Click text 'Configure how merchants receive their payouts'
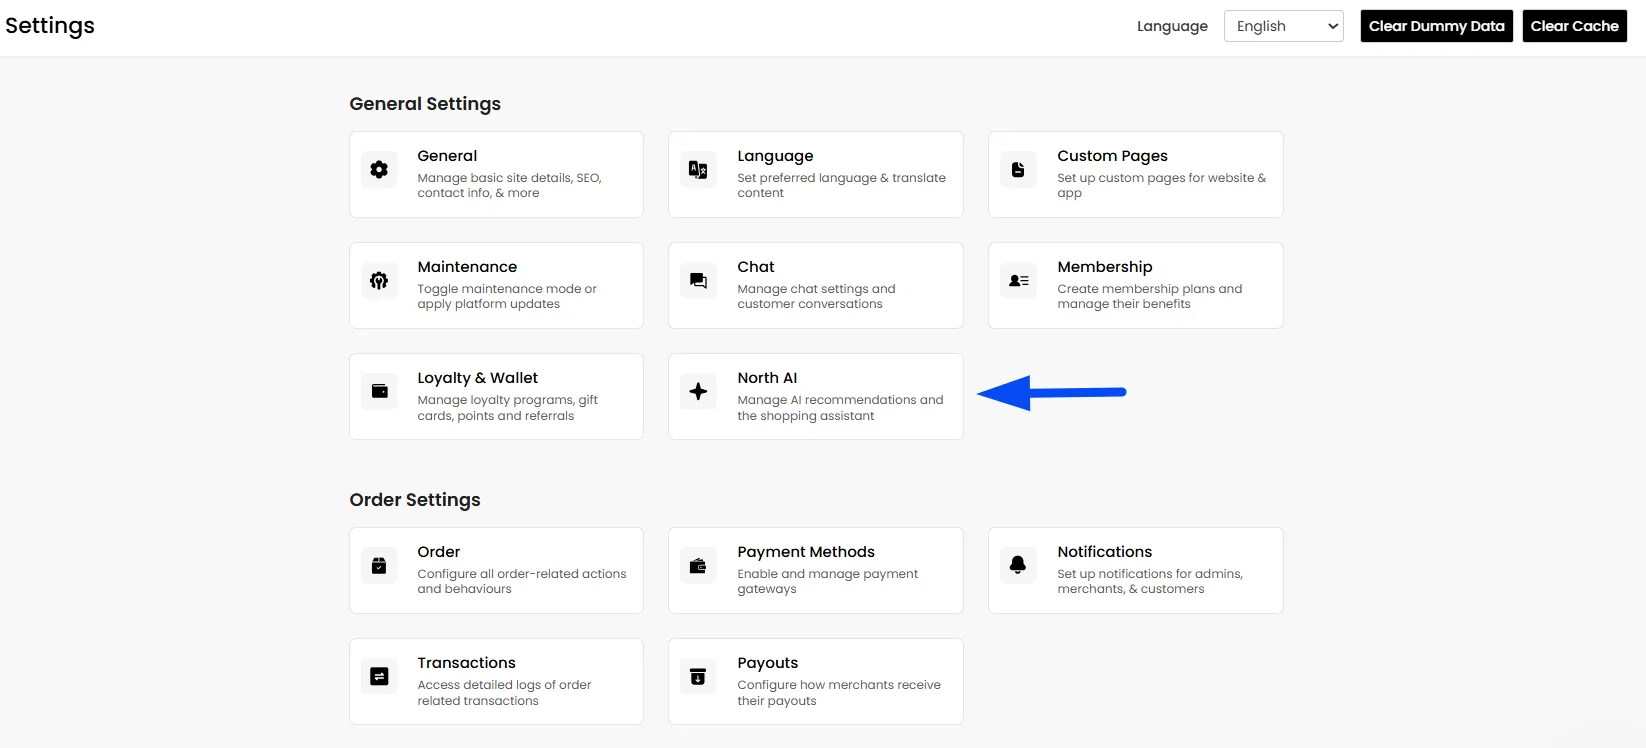Image resolution: width=1646 pixels, height=748 pixels. (839, 693)
